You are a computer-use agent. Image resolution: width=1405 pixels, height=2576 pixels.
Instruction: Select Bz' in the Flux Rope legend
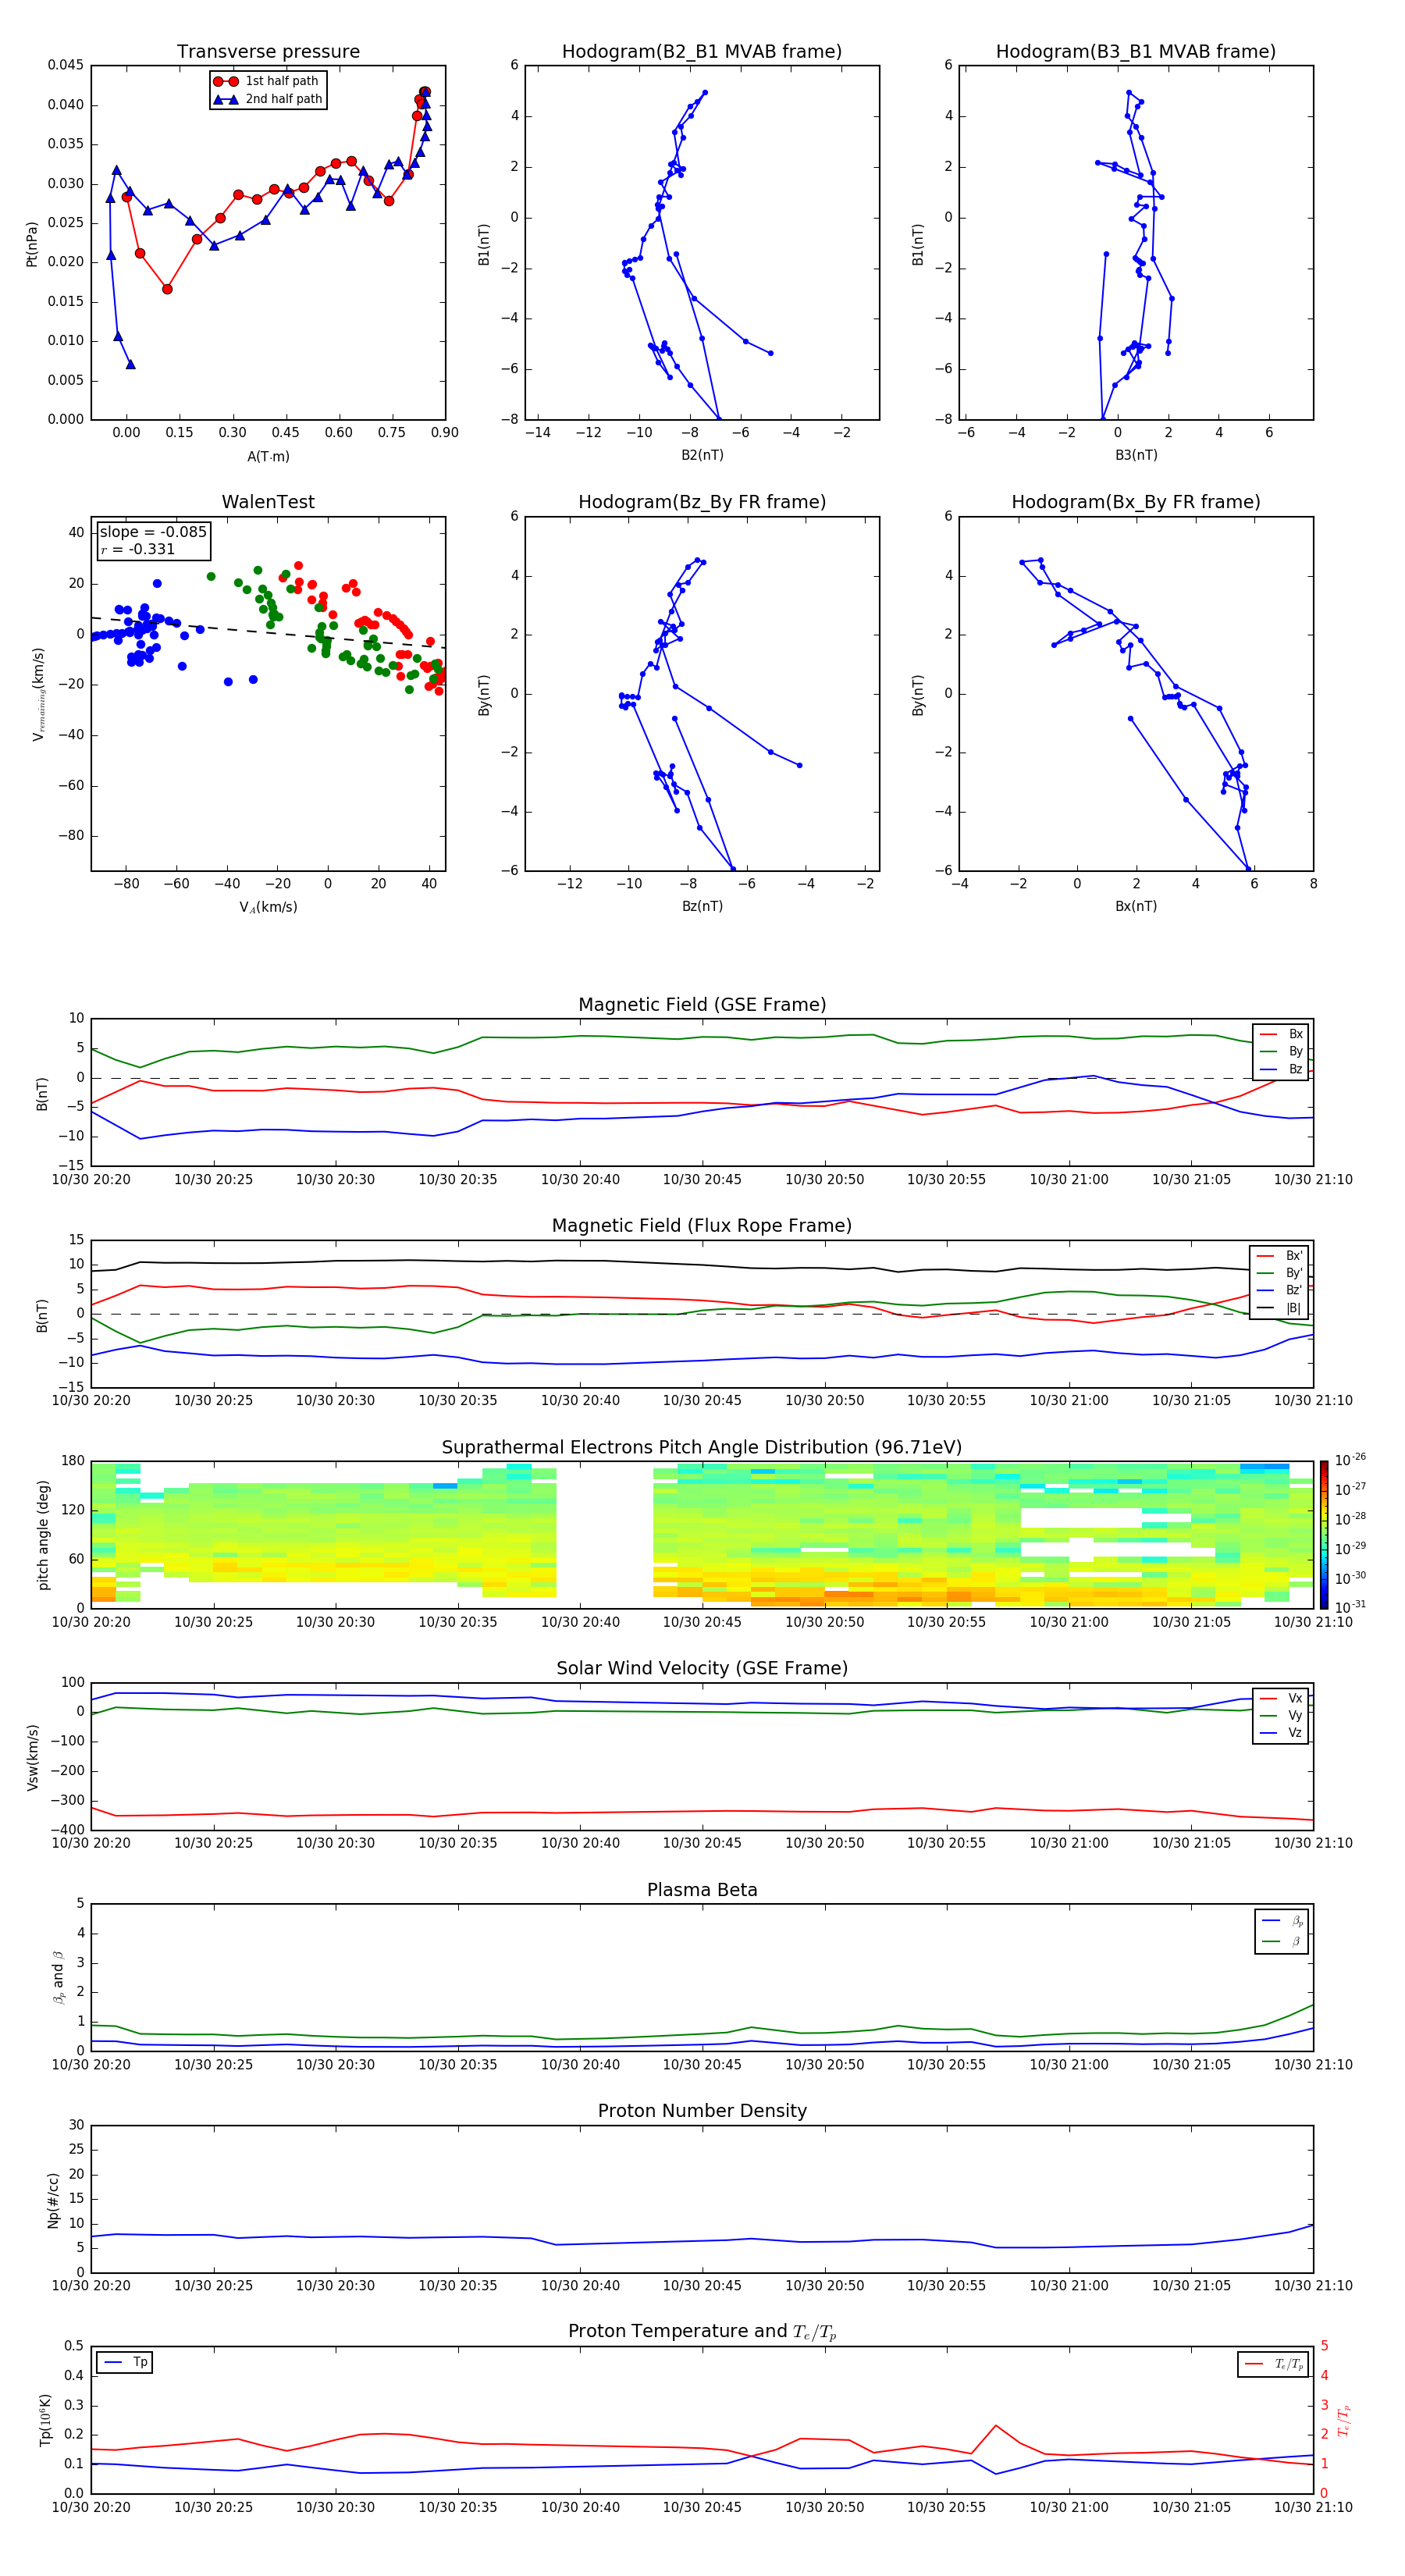1280,1290
